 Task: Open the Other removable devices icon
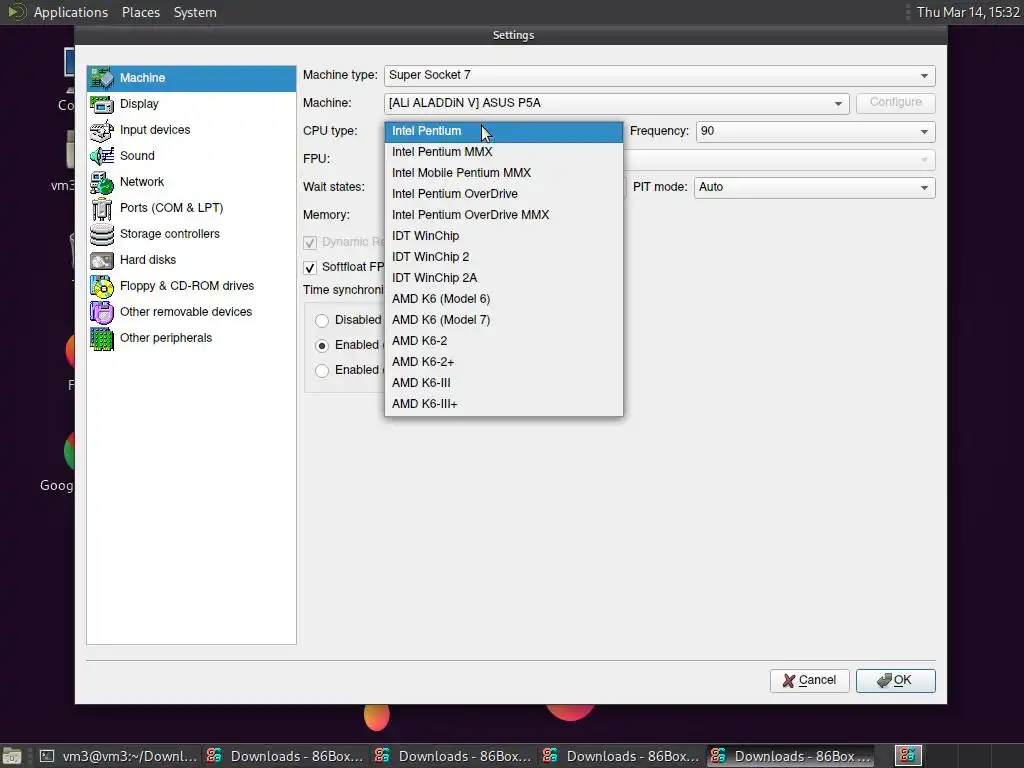[x=102, y=312]
